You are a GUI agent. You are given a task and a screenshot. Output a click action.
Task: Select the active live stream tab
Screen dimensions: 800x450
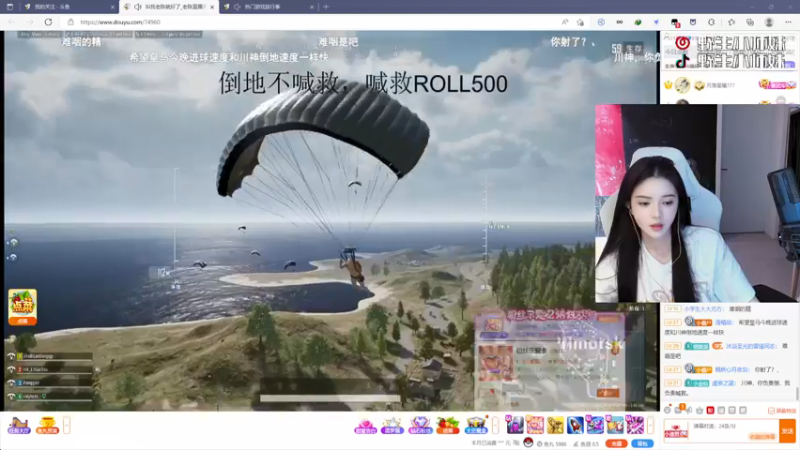pos(169,7)
